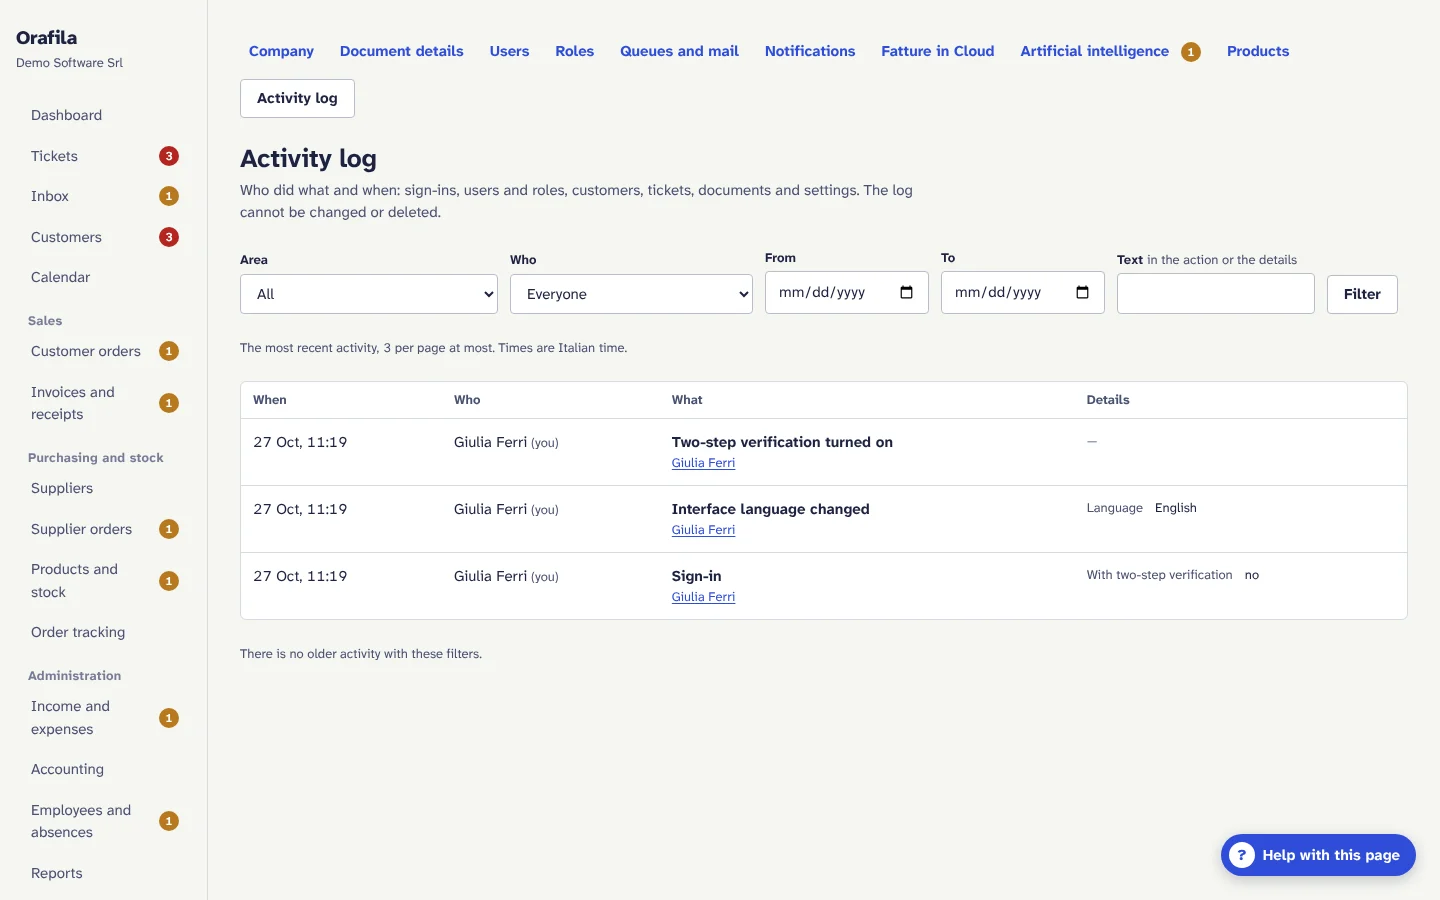
Task: Click the Supplier orders count badge
Action: pyautogui.click(x=169, y=529)
